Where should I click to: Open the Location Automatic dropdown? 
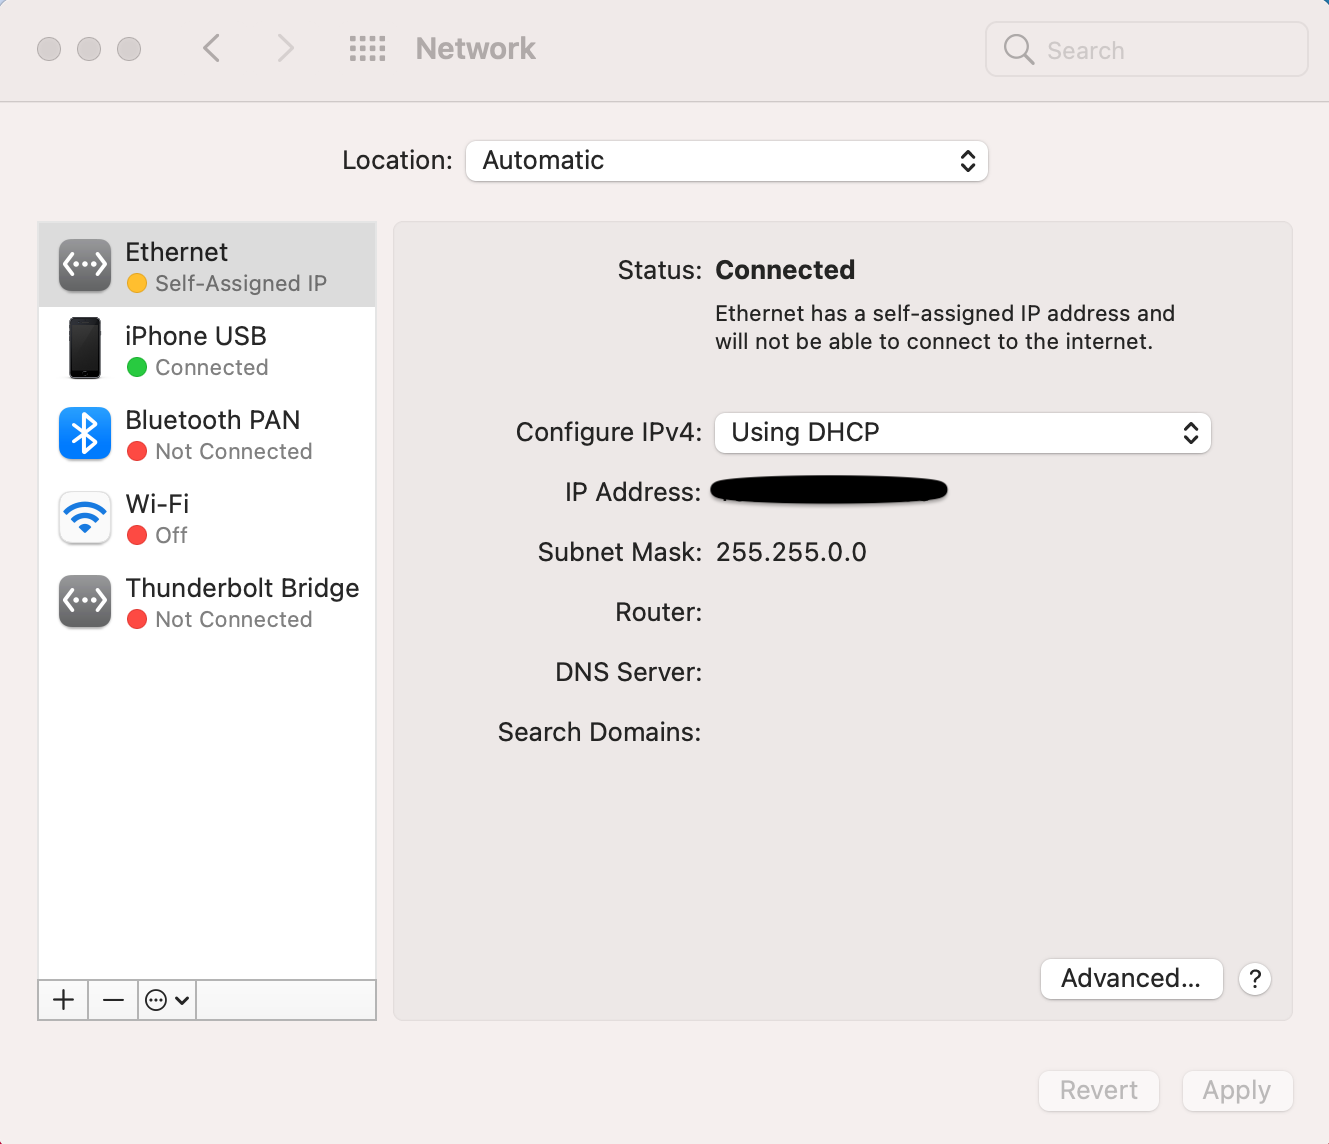click(x=727, y=161)
